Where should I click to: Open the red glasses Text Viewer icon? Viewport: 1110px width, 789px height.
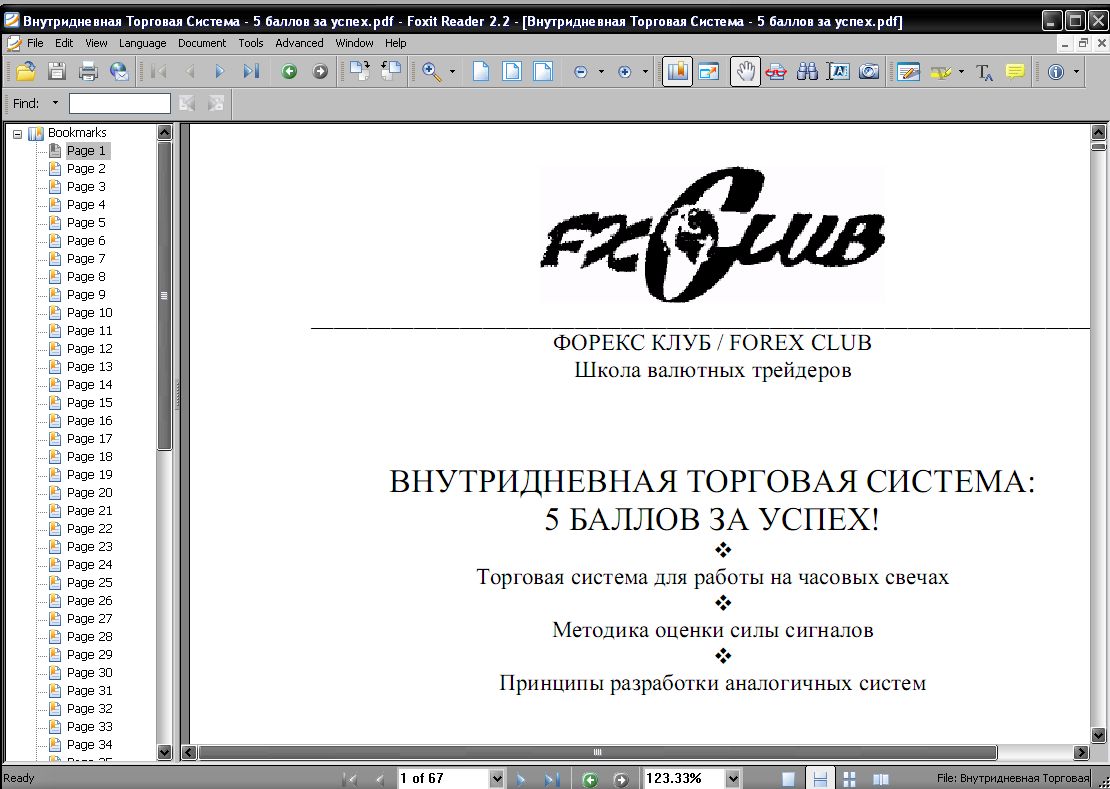pos(777,71)
